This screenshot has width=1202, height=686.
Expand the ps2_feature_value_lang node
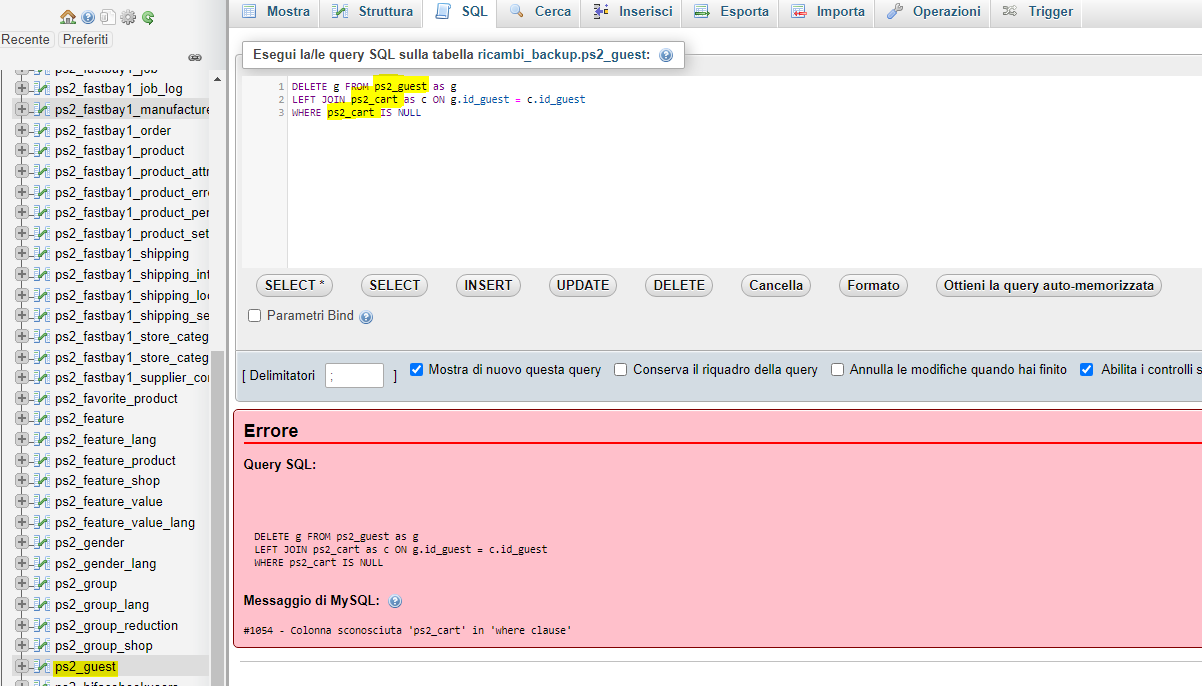pos(22,522)
